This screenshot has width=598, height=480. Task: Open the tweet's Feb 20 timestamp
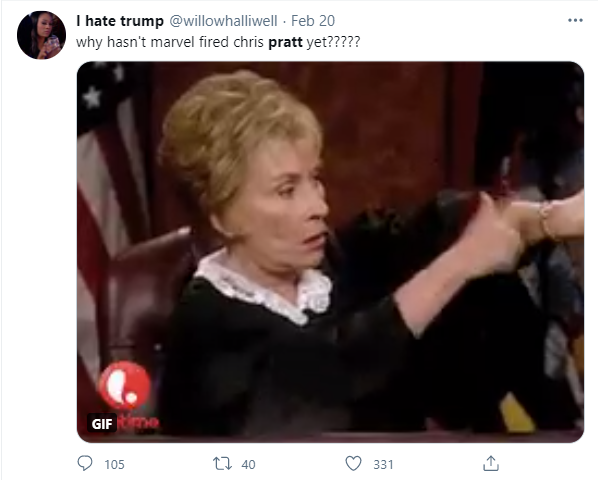313,21
